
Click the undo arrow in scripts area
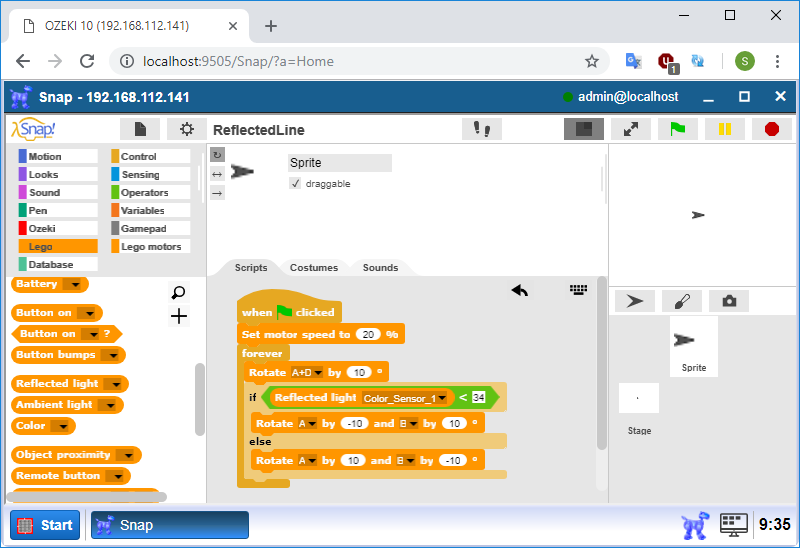point(520,290)
